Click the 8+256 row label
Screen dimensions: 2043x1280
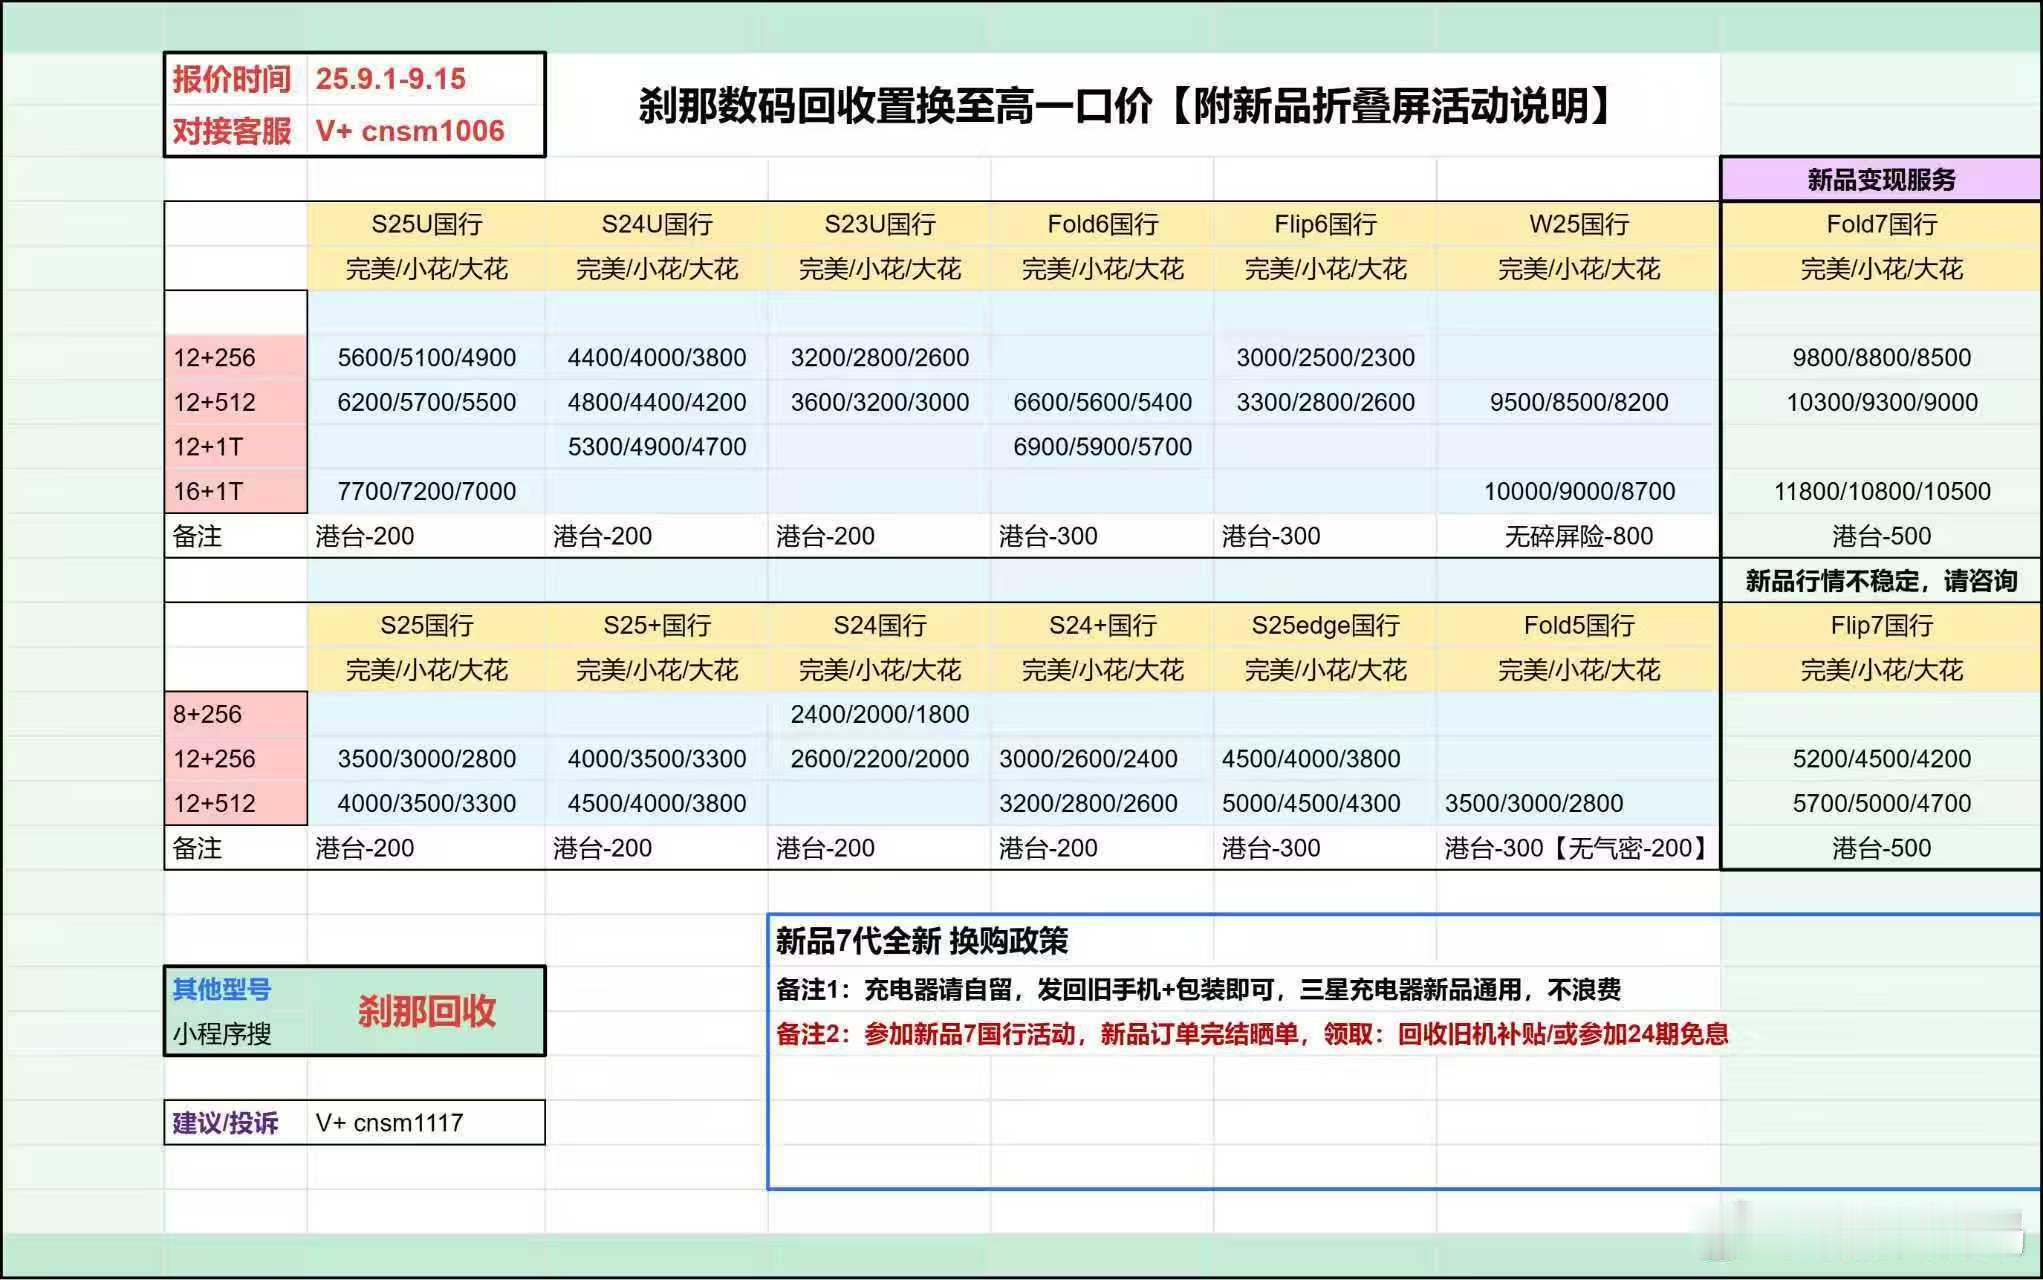point(236,714)
